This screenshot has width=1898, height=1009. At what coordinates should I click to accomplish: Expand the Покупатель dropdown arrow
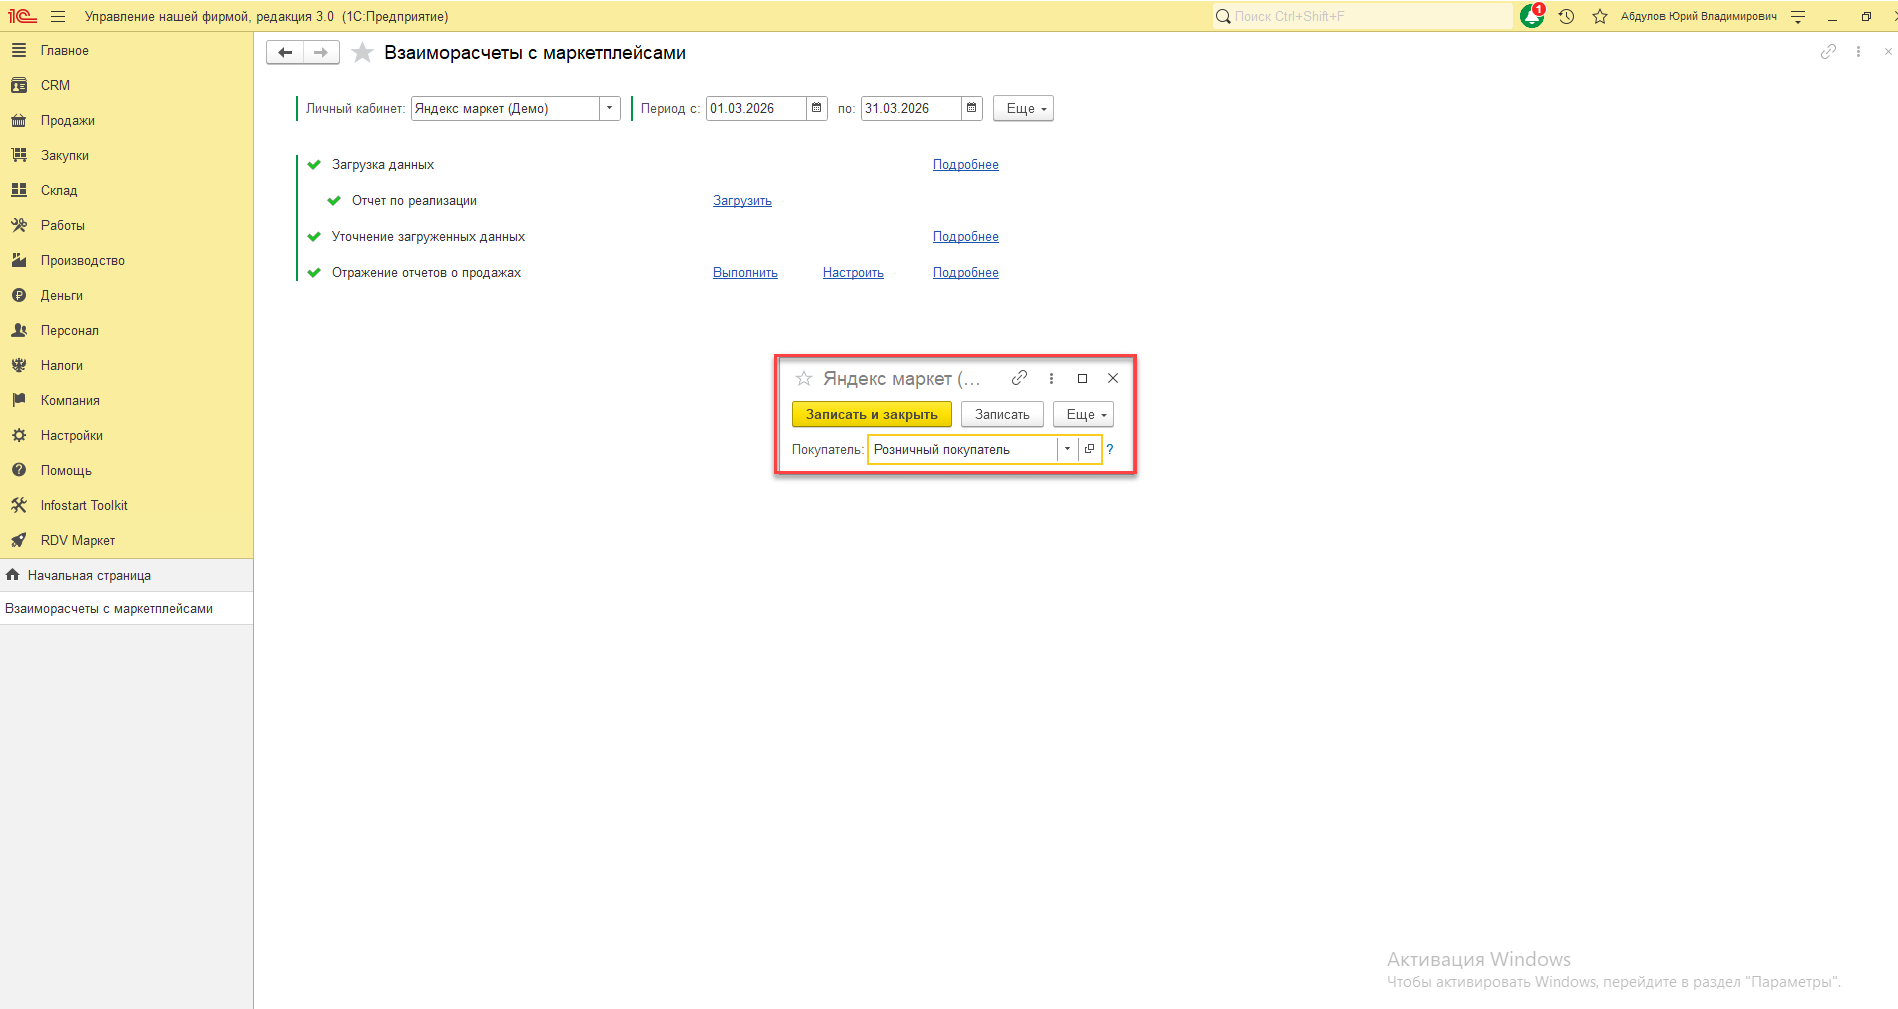click(1067, 449)
